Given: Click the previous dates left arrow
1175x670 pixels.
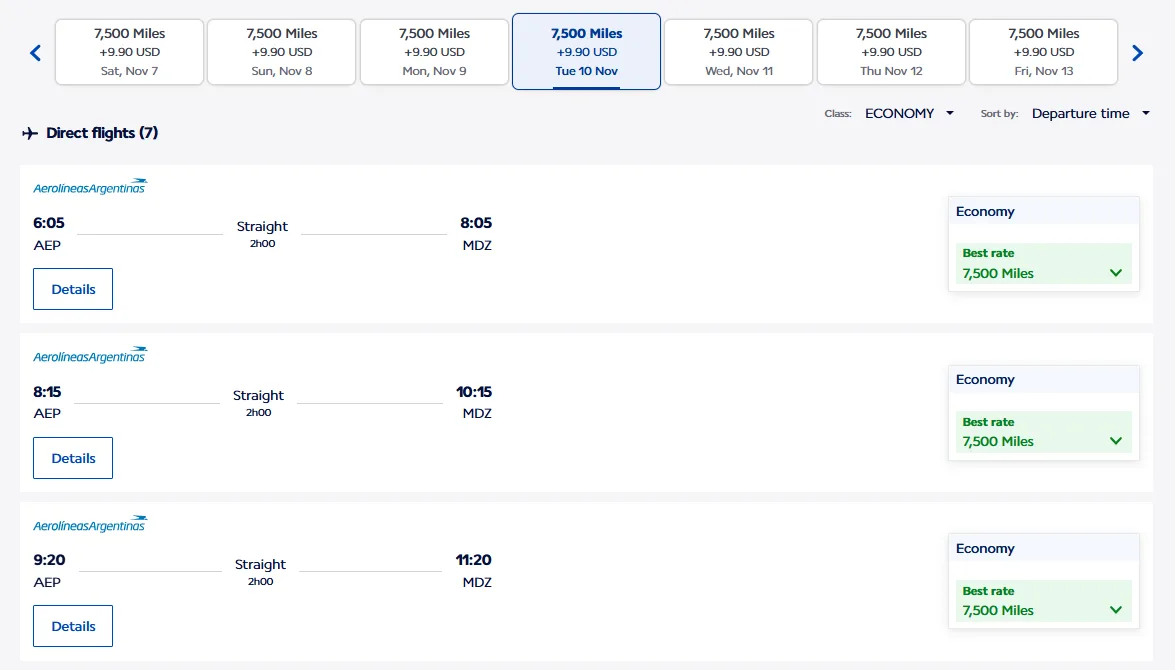Looking at the screenshot, I should pos(36,53).
